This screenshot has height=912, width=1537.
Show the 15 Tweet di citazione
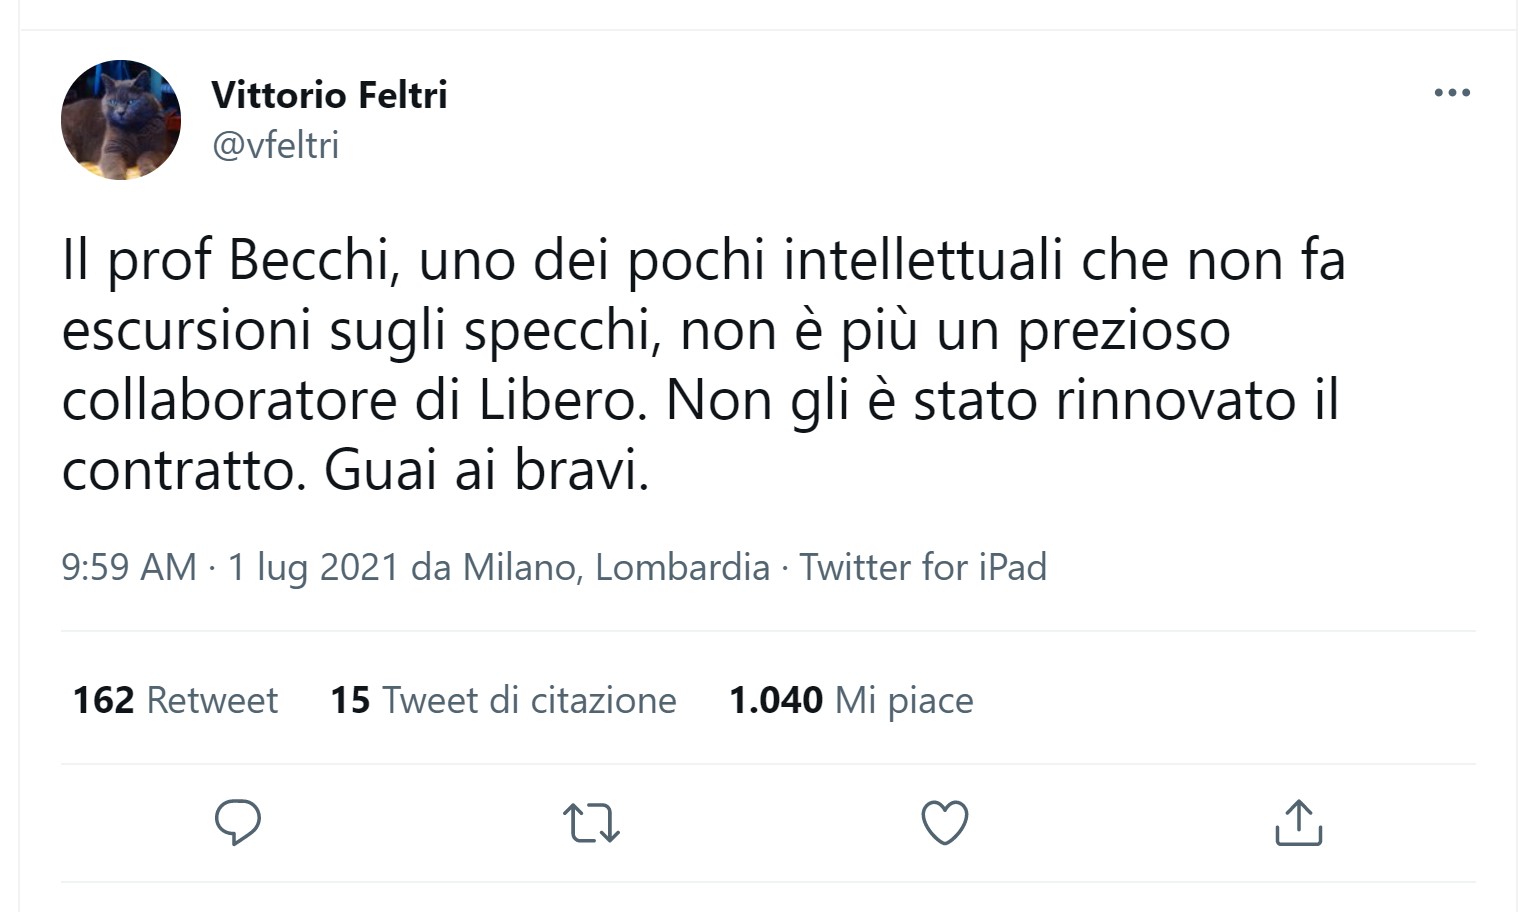click(x=503, y=700)
